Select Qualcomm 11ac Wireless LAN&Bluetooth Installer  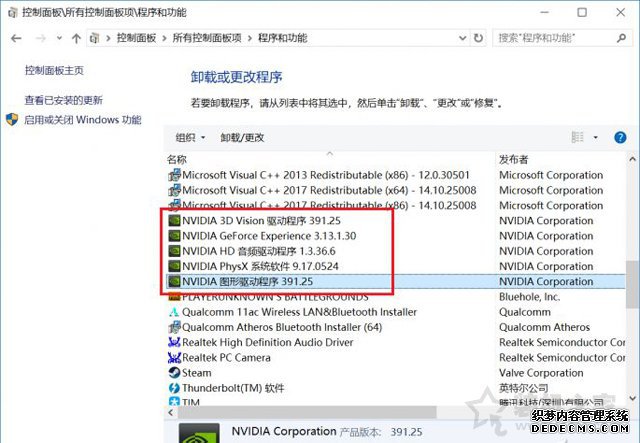pos(299,312)
